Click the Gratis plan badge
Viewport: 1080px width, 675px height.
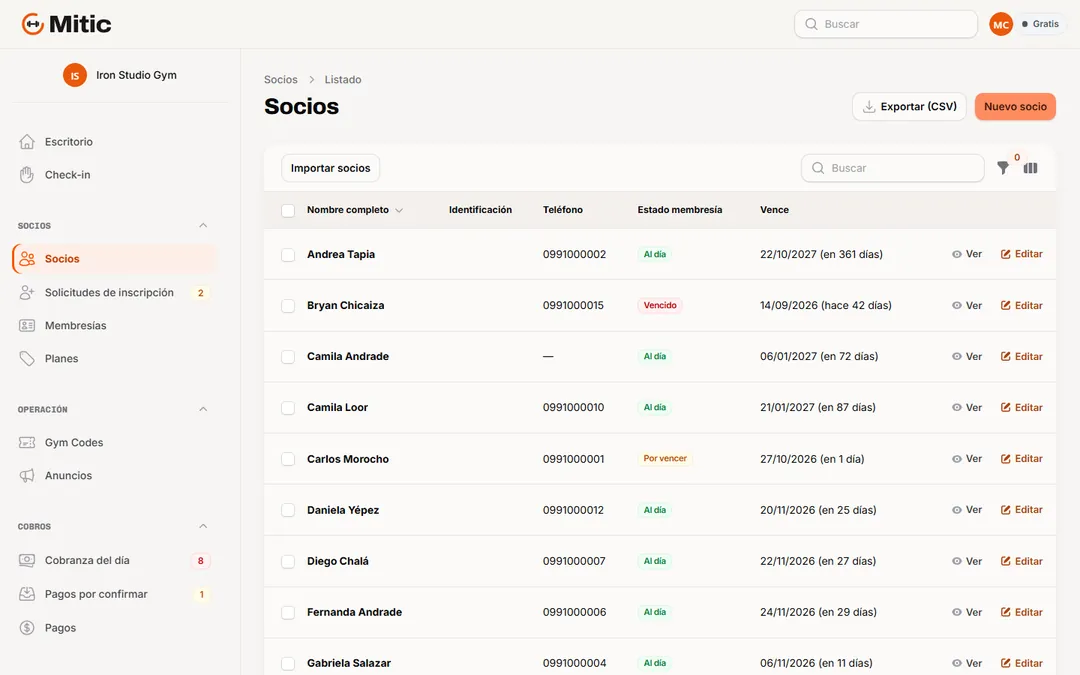tap(1041, 24)
